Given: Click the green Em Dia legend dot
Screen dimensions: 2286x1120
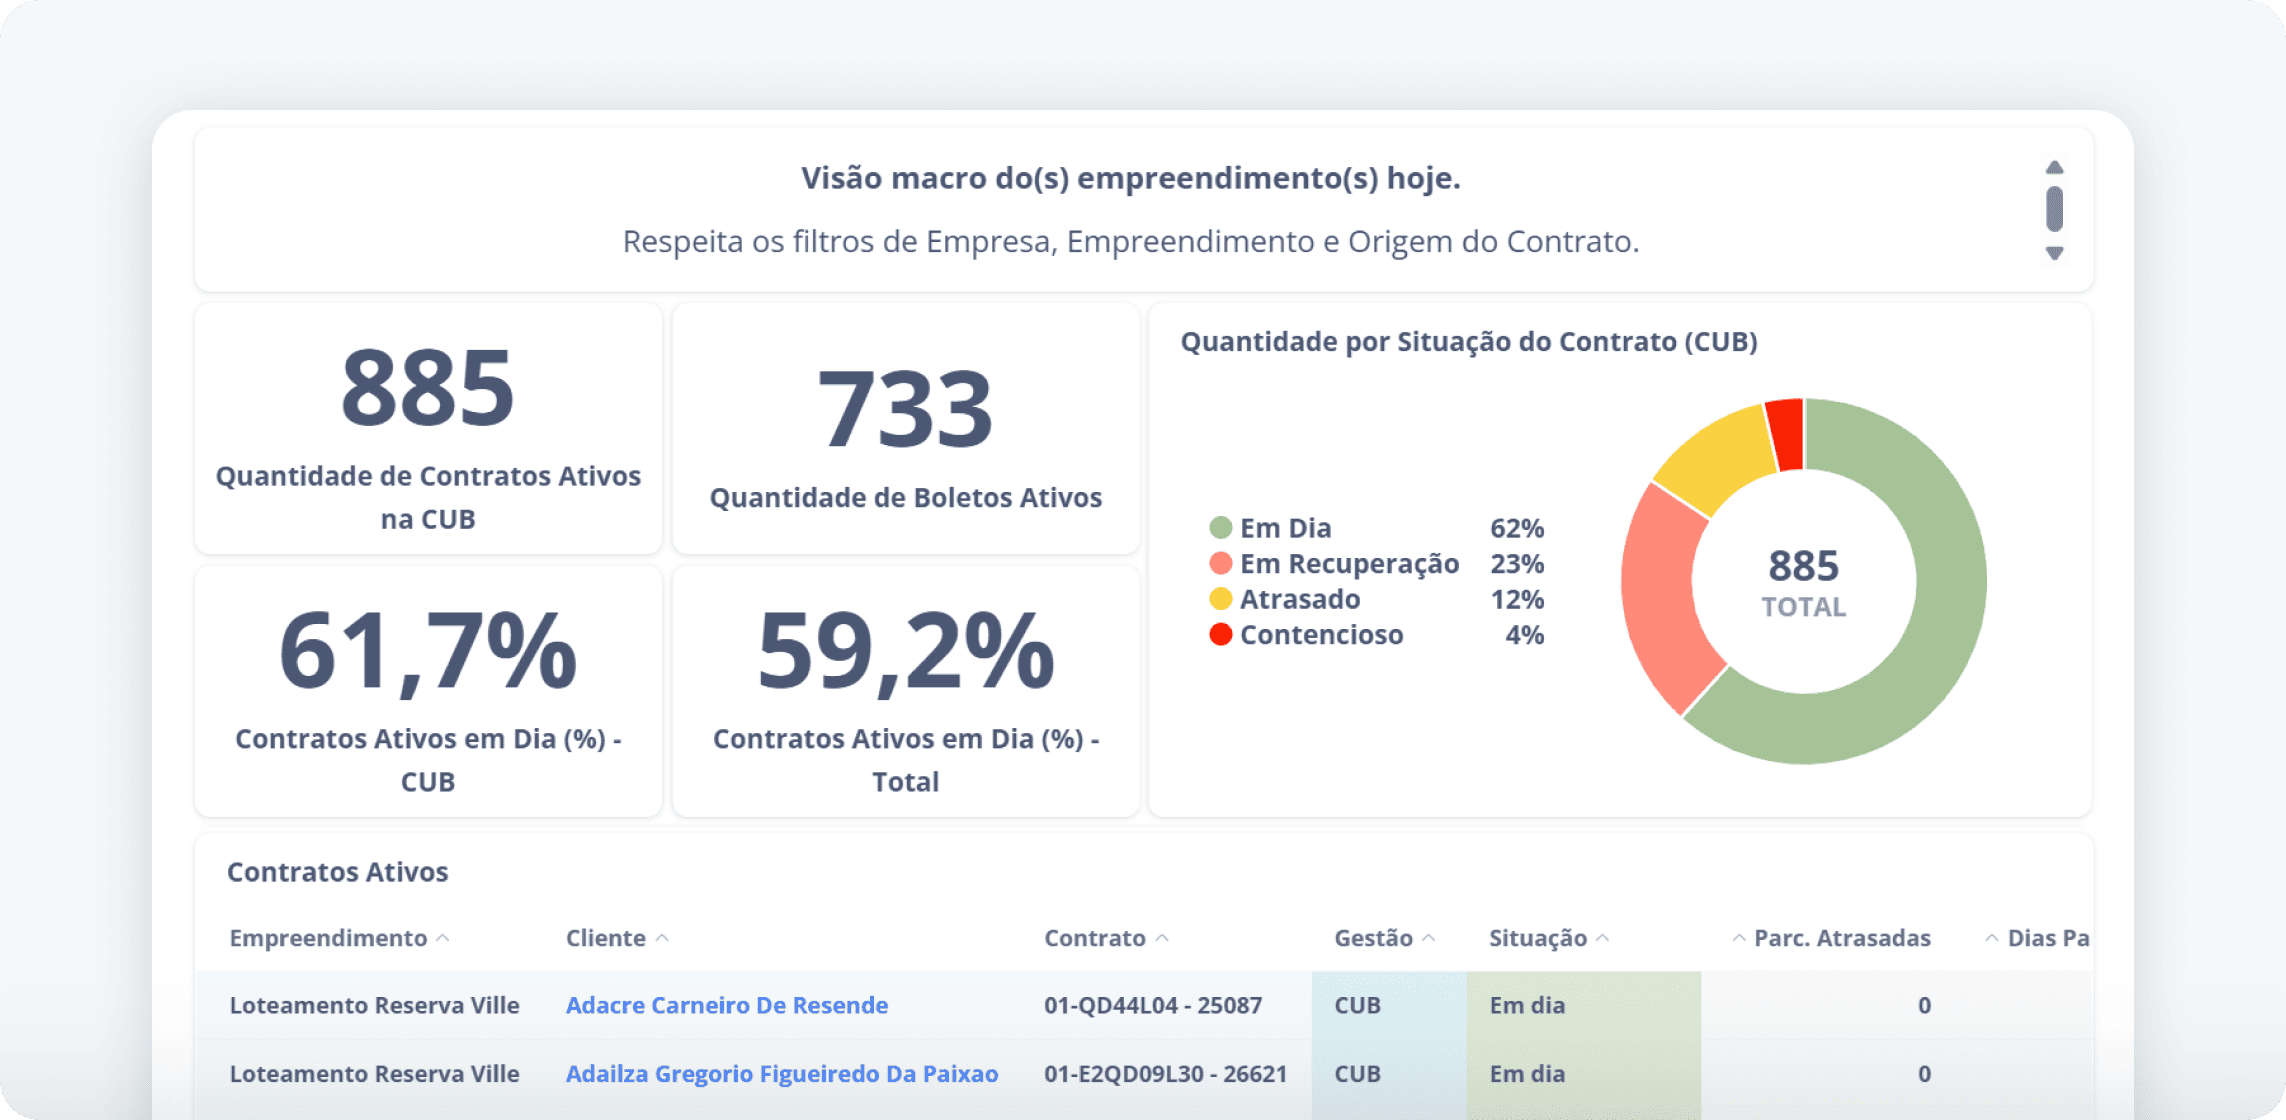Looking at the screenshot, I should pyautogui.click(x=1220, y=527).
